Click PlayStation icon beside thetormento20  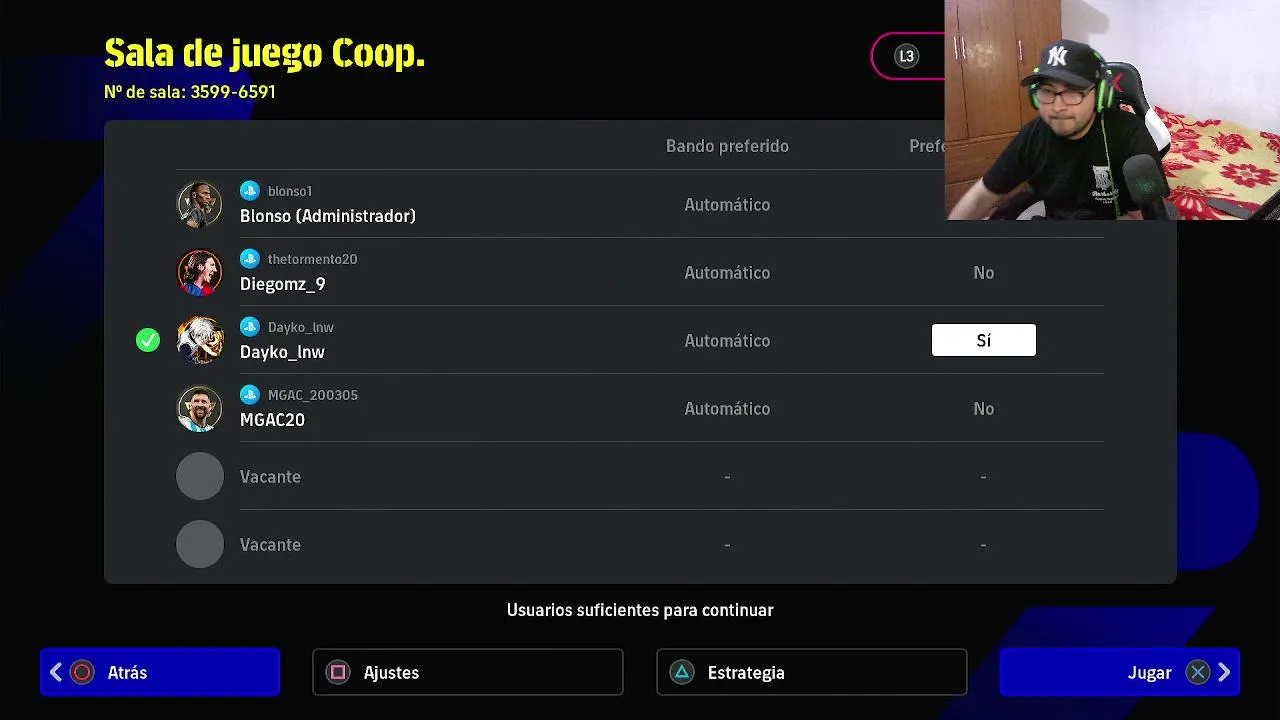(250, 259)
